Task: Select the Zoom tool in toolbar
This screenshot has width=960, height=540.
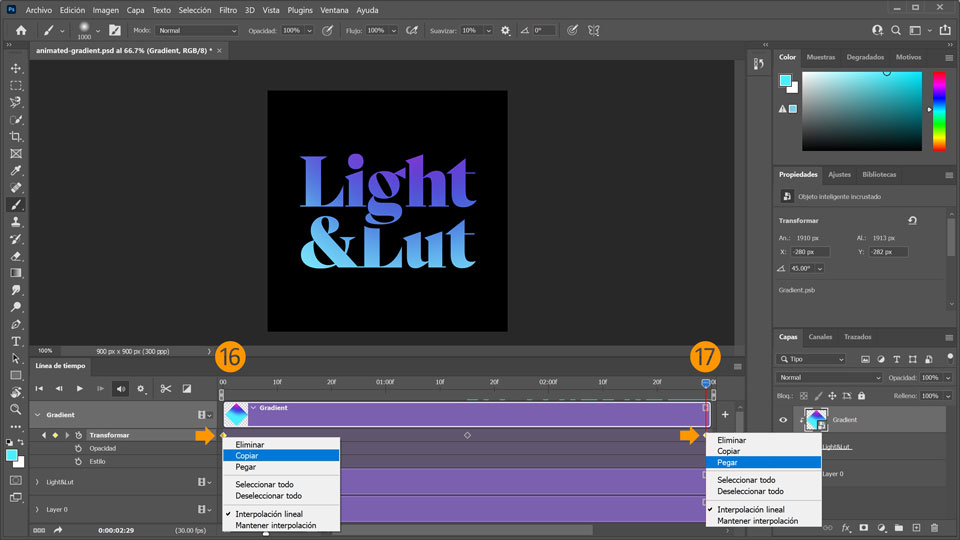Action: (x=16, y=409)
